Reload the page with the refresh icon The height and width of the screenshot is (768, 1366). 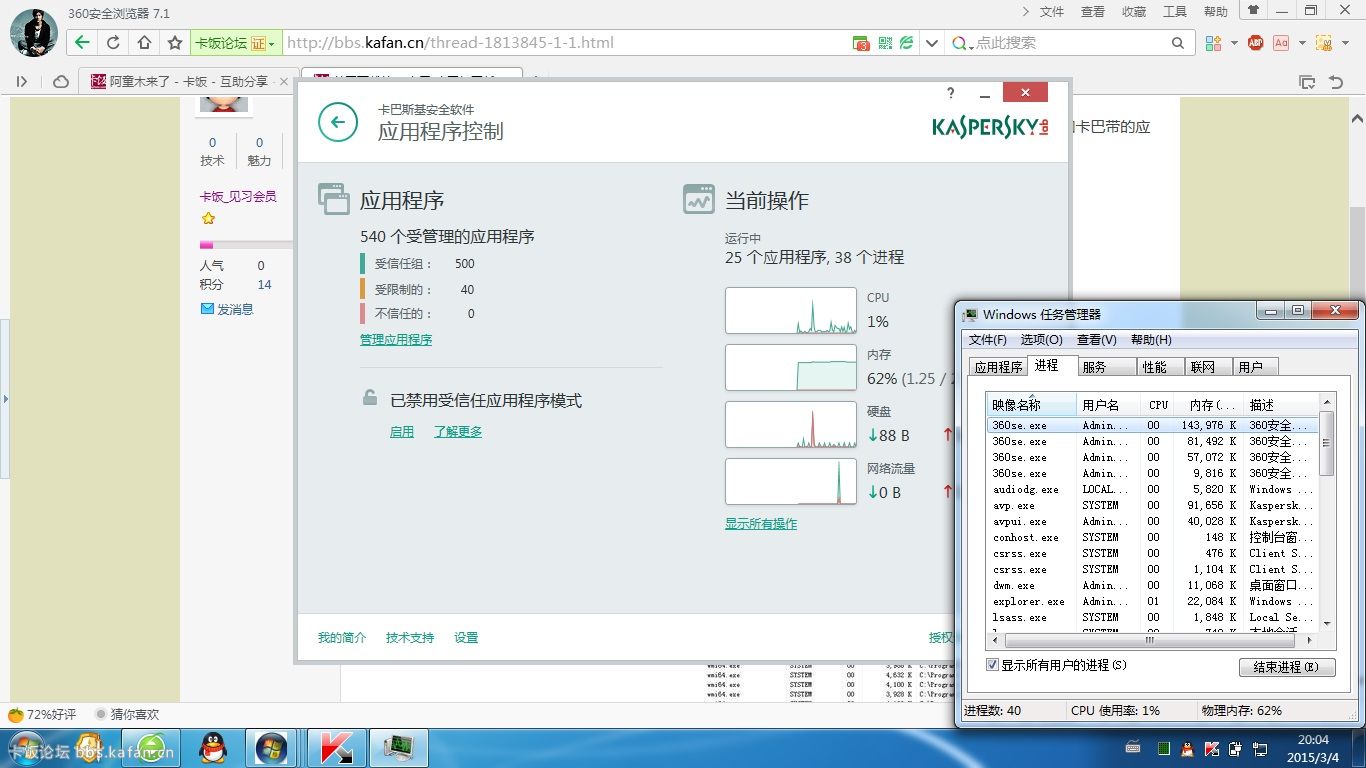point(113,43)
